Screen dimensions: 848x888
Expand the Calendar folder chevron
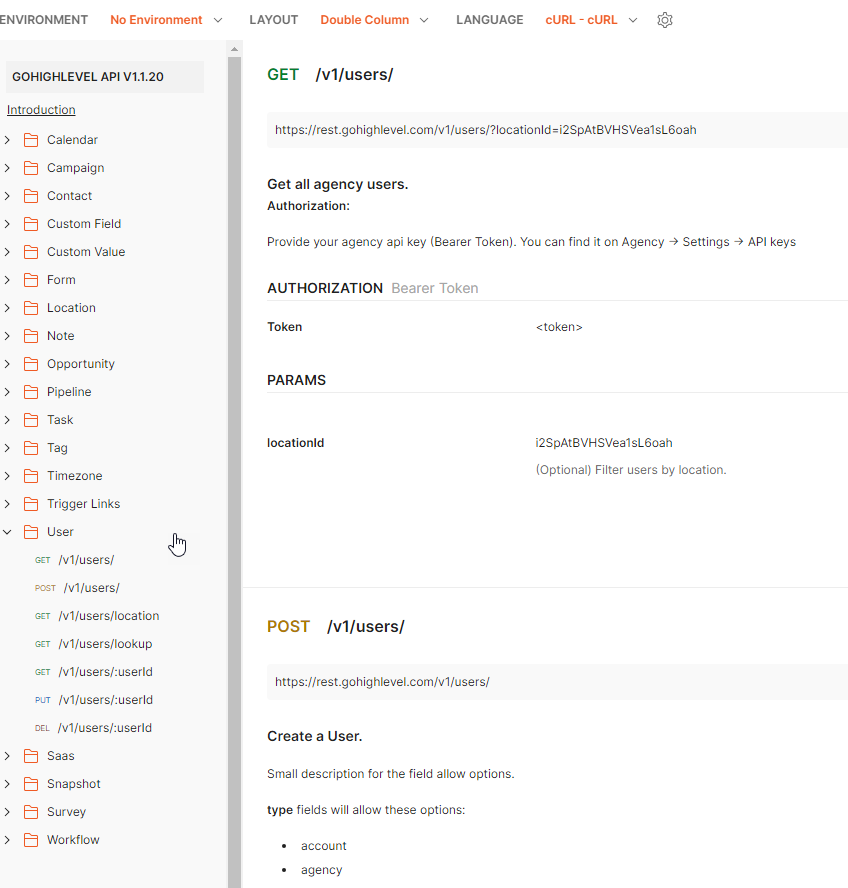[7, 140]
